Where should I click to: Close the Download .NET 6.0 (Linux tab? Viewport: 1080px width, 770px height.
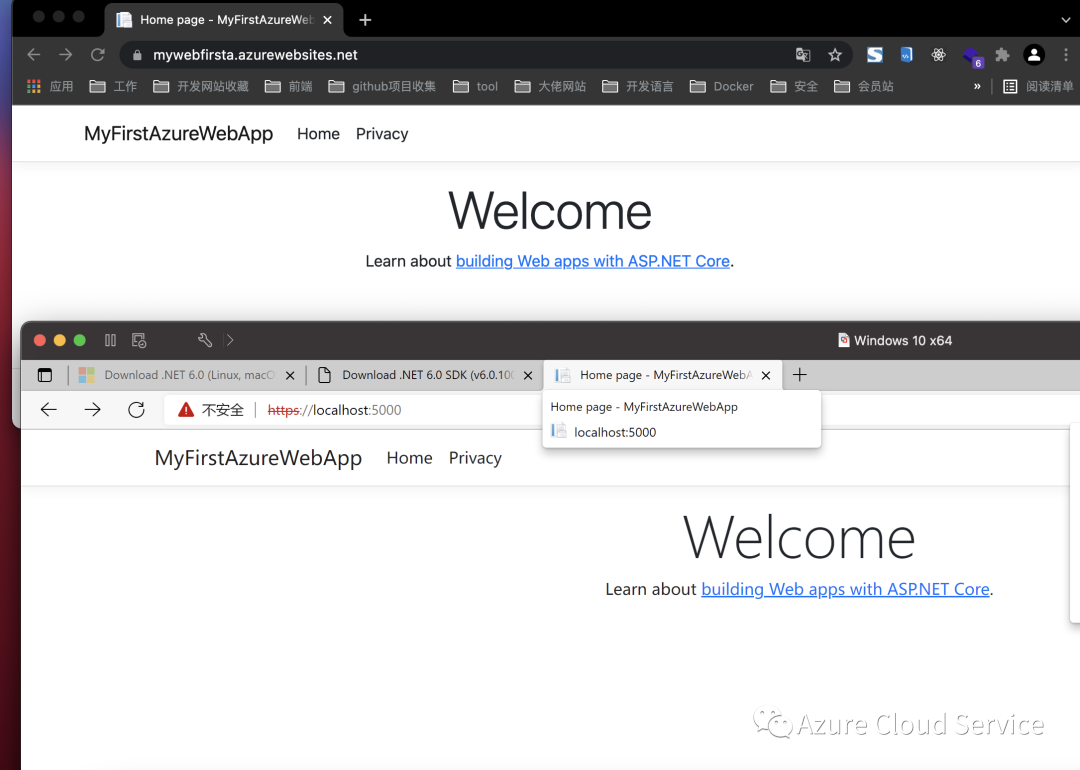coord(291,375)
